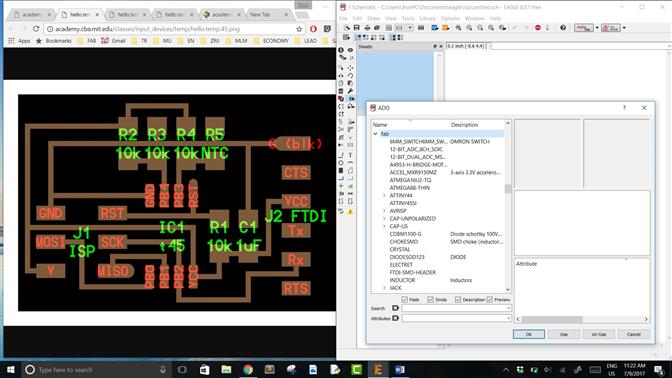
Task: Click the Cancel button in ADD dialog
Action: point(633,334)
